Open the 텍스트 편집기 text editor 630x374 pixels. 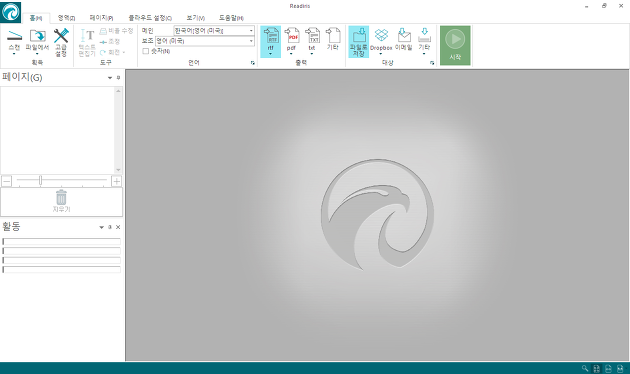coord(87,42)
